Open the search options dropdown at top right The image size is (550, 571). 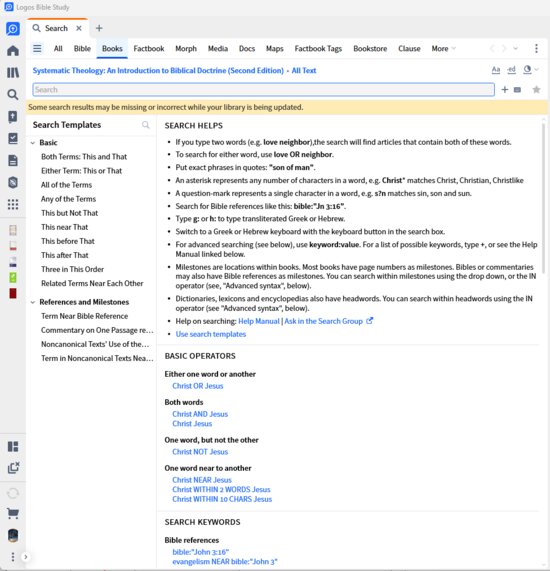[531, 70]
